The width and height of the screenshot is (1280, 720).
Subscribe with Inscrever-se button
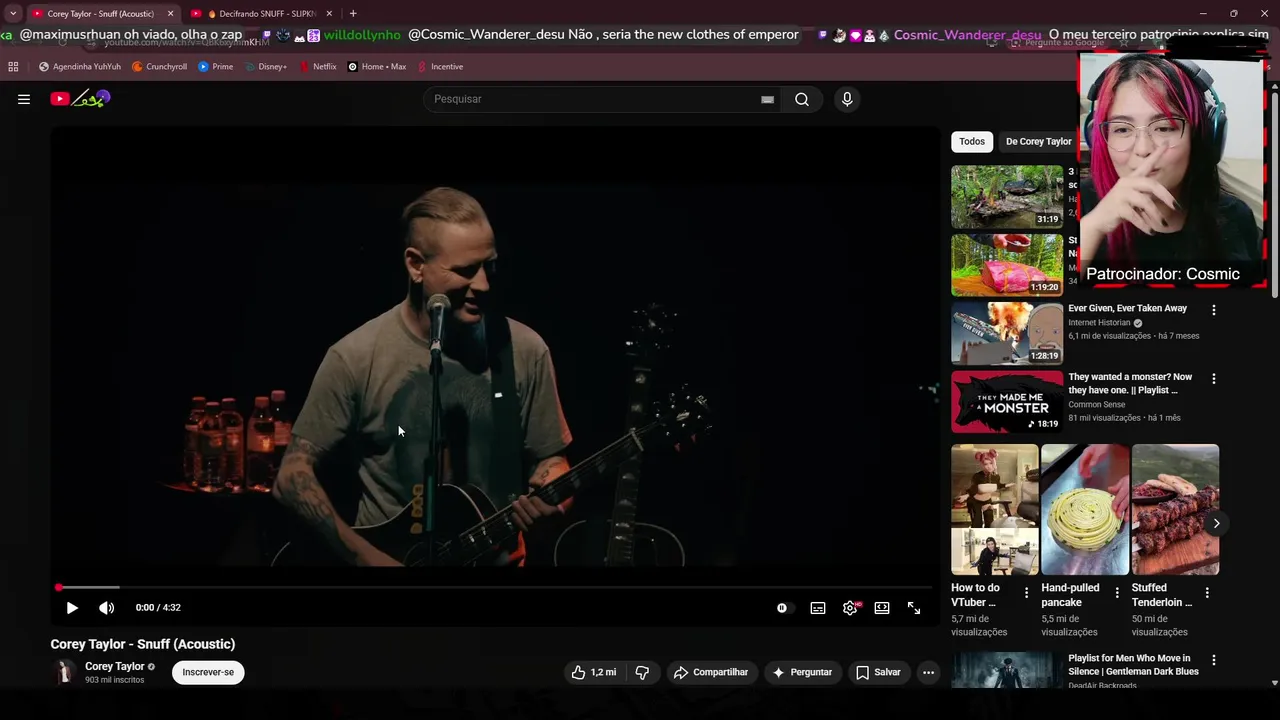coord(208,672)
